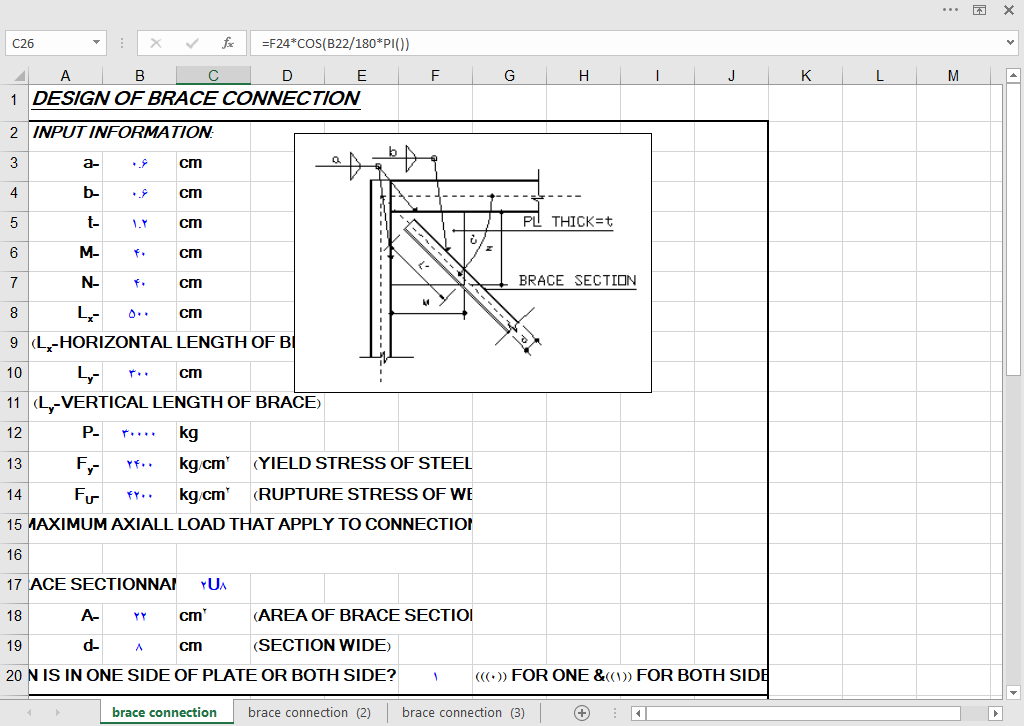Click horizontal scrollbar right arrow
1024x726 pixels.
pyautogui.click(x=995, y=713)
